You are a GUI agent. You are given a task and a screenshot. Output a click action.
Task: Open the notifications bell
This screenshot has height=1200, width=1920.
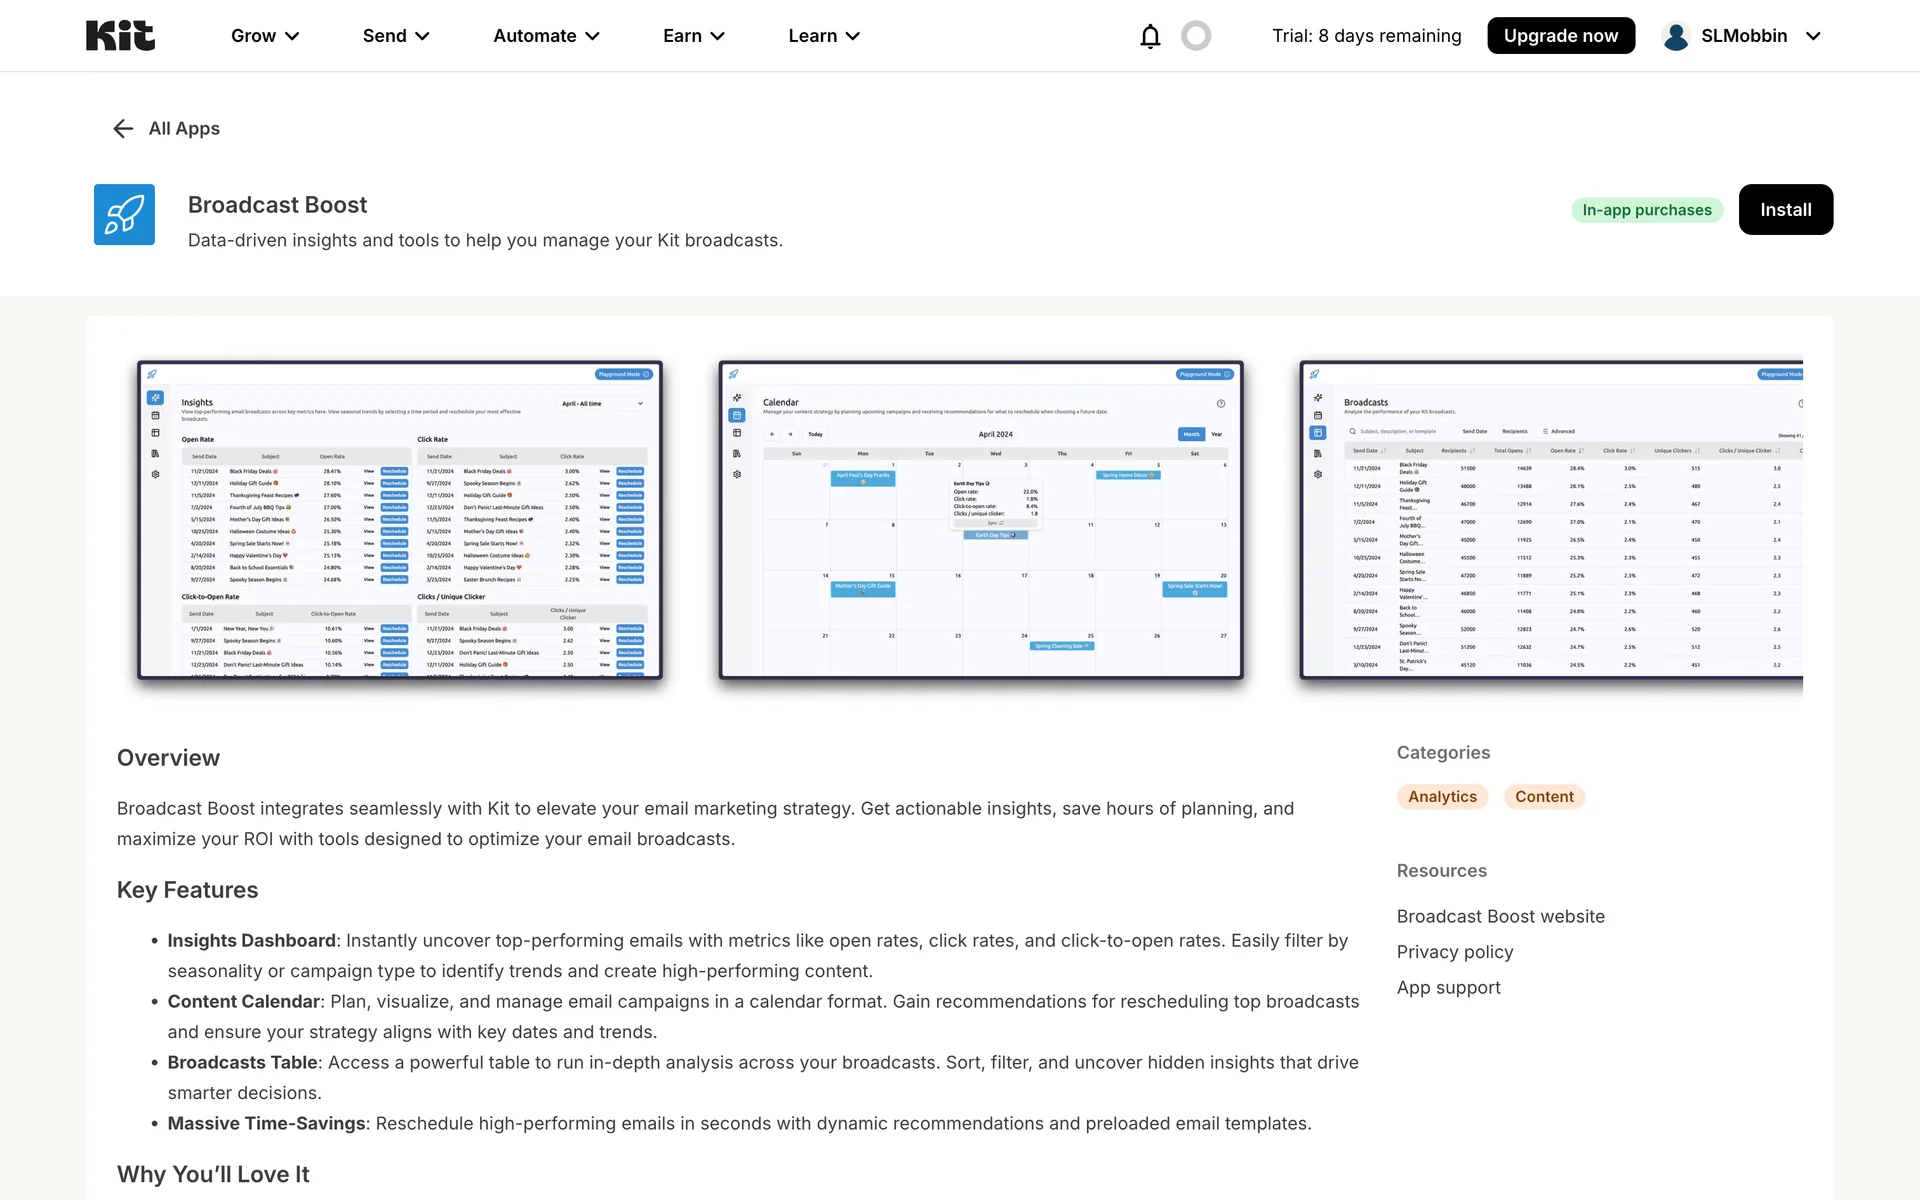tap(1150, 36)
